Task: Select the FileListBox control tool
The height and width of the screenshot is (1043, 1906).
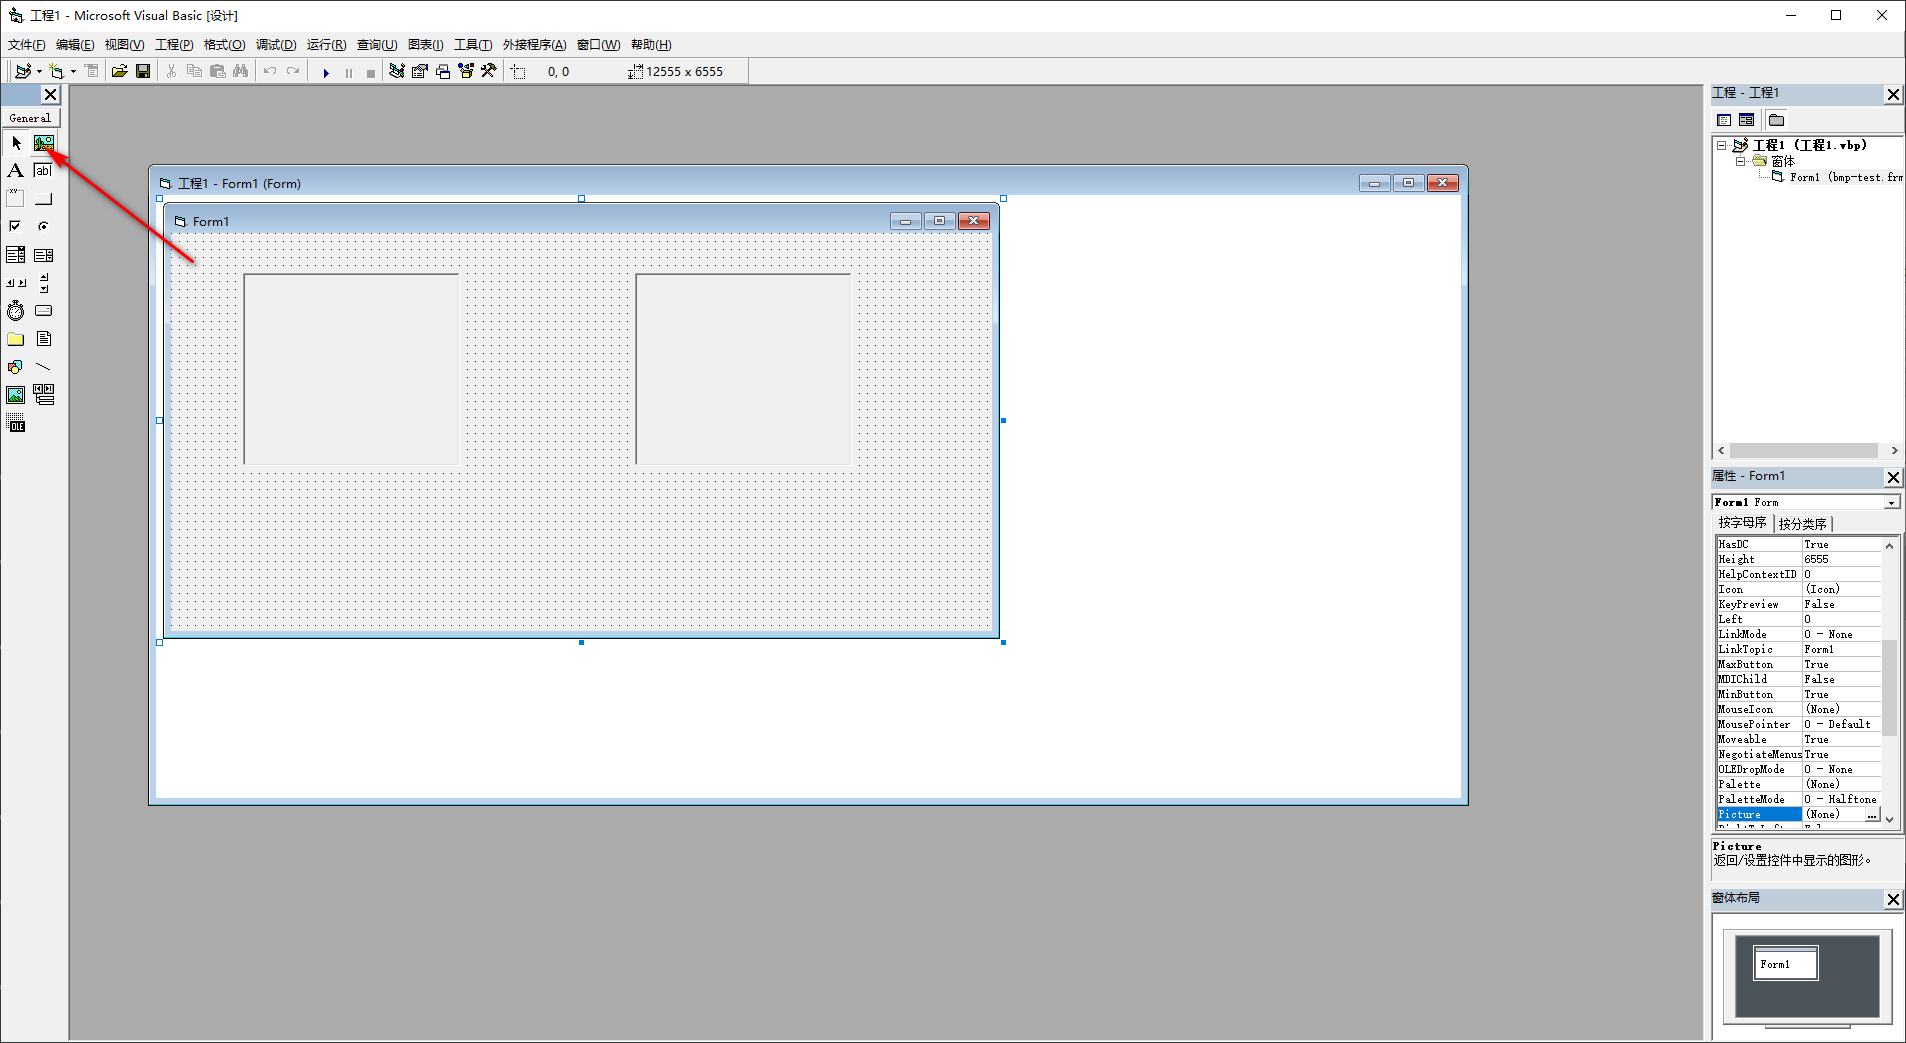Action: click(x=44, y=339)
